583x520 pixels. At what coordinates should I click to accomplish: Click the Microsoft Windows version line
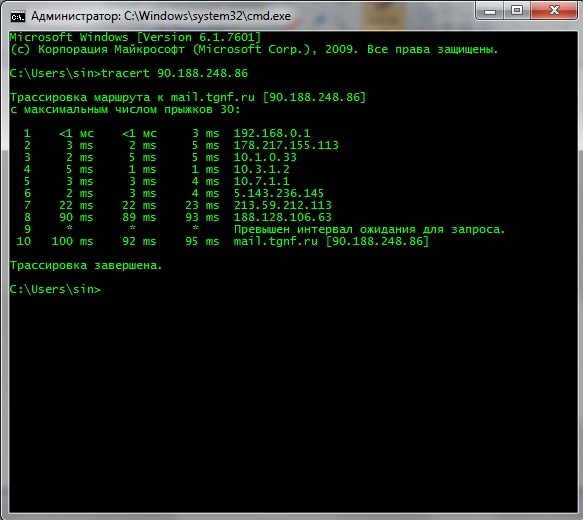coord(135,37)
